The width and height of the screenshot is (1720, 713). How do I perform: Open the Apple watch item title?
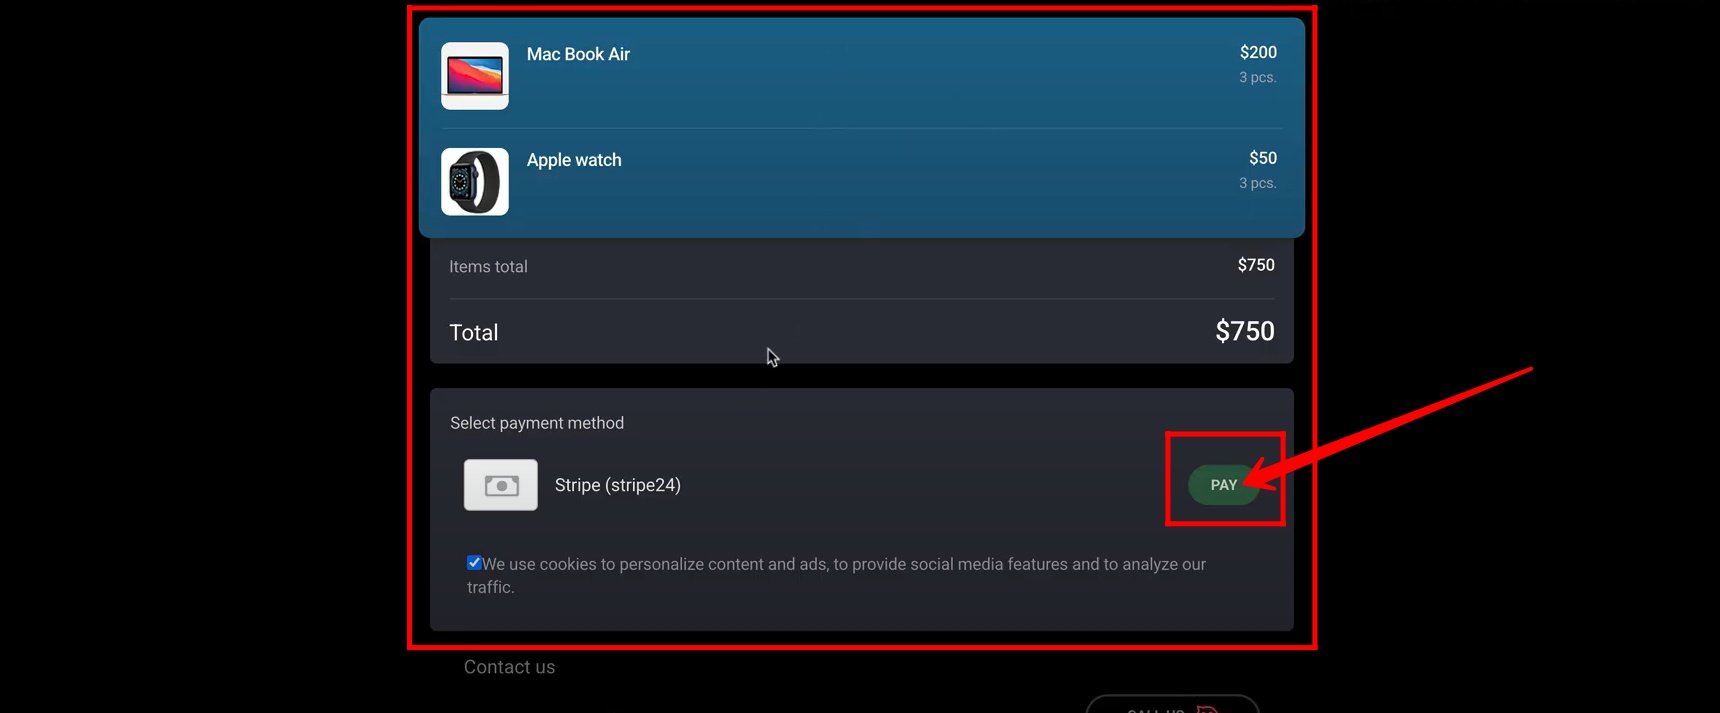[x=574, y=161]
